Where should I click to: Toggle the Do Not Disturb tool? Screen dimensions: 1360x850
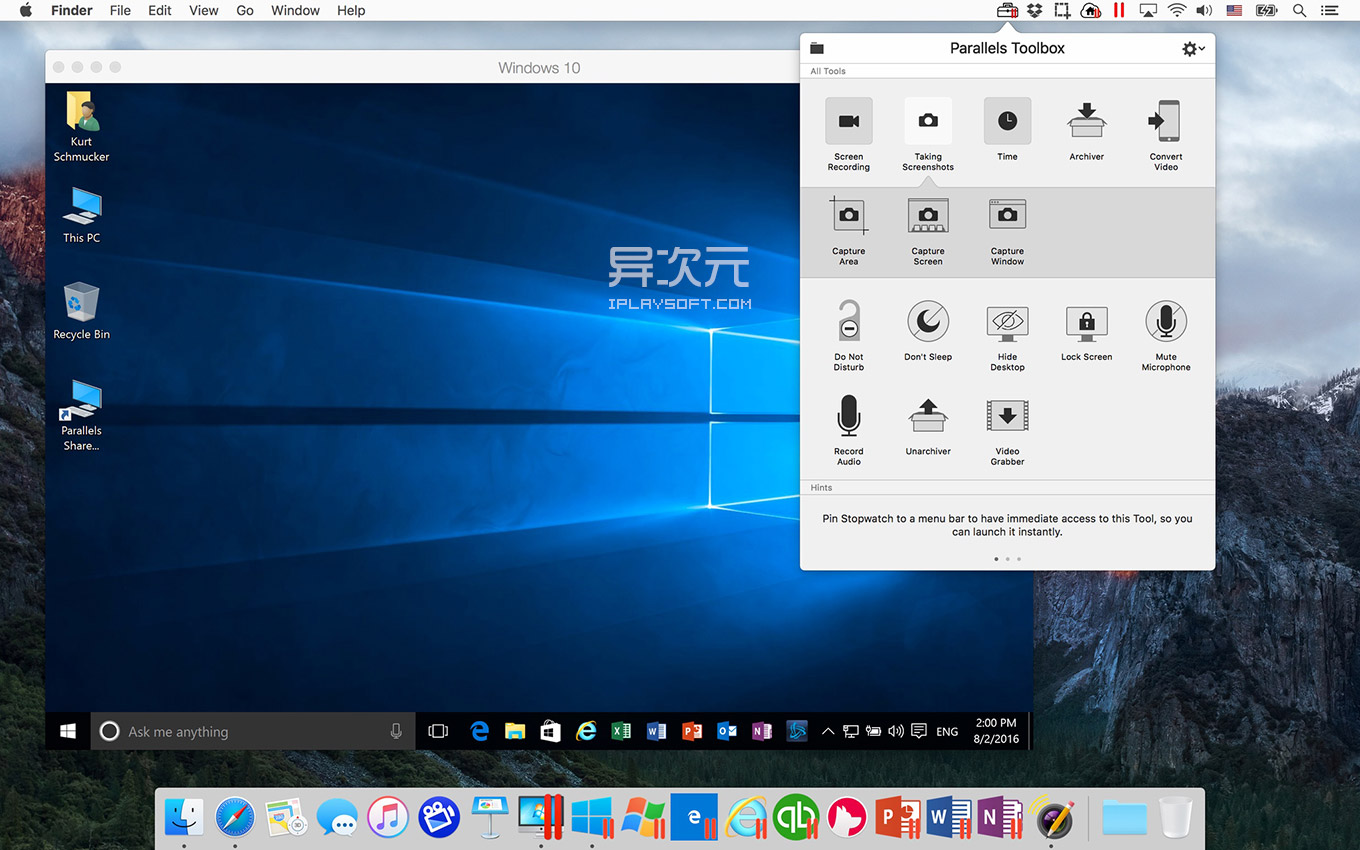848,334
